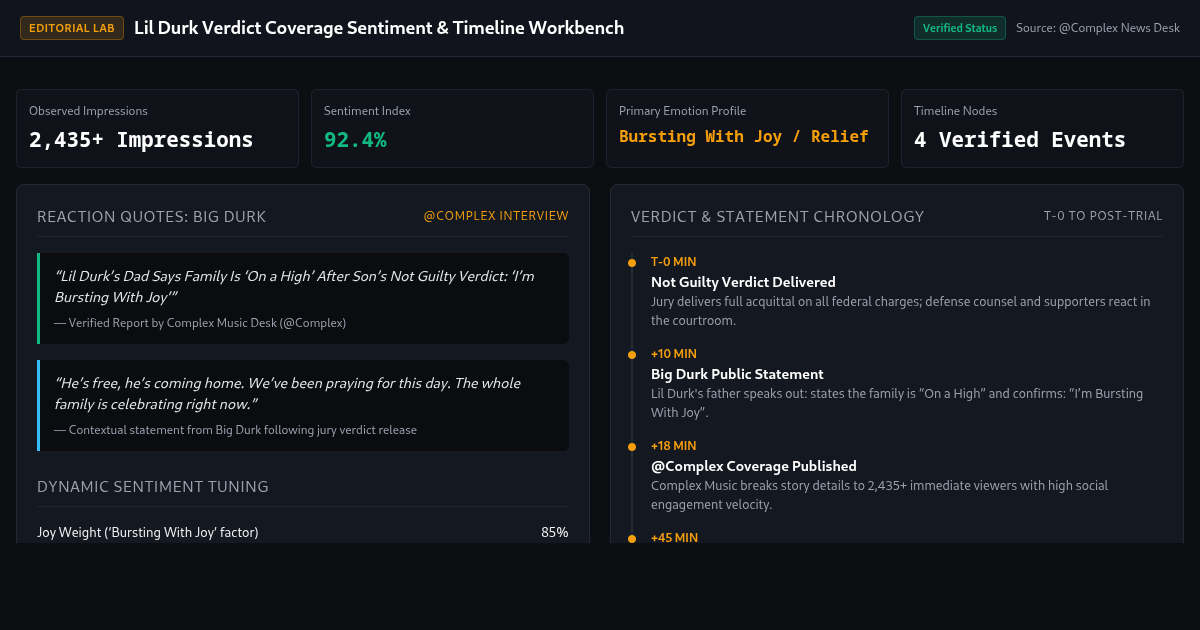Click the Timeline Nodes card label
Image resolution: width=1200 pixels, height=630 pixels.
point(955,111)
